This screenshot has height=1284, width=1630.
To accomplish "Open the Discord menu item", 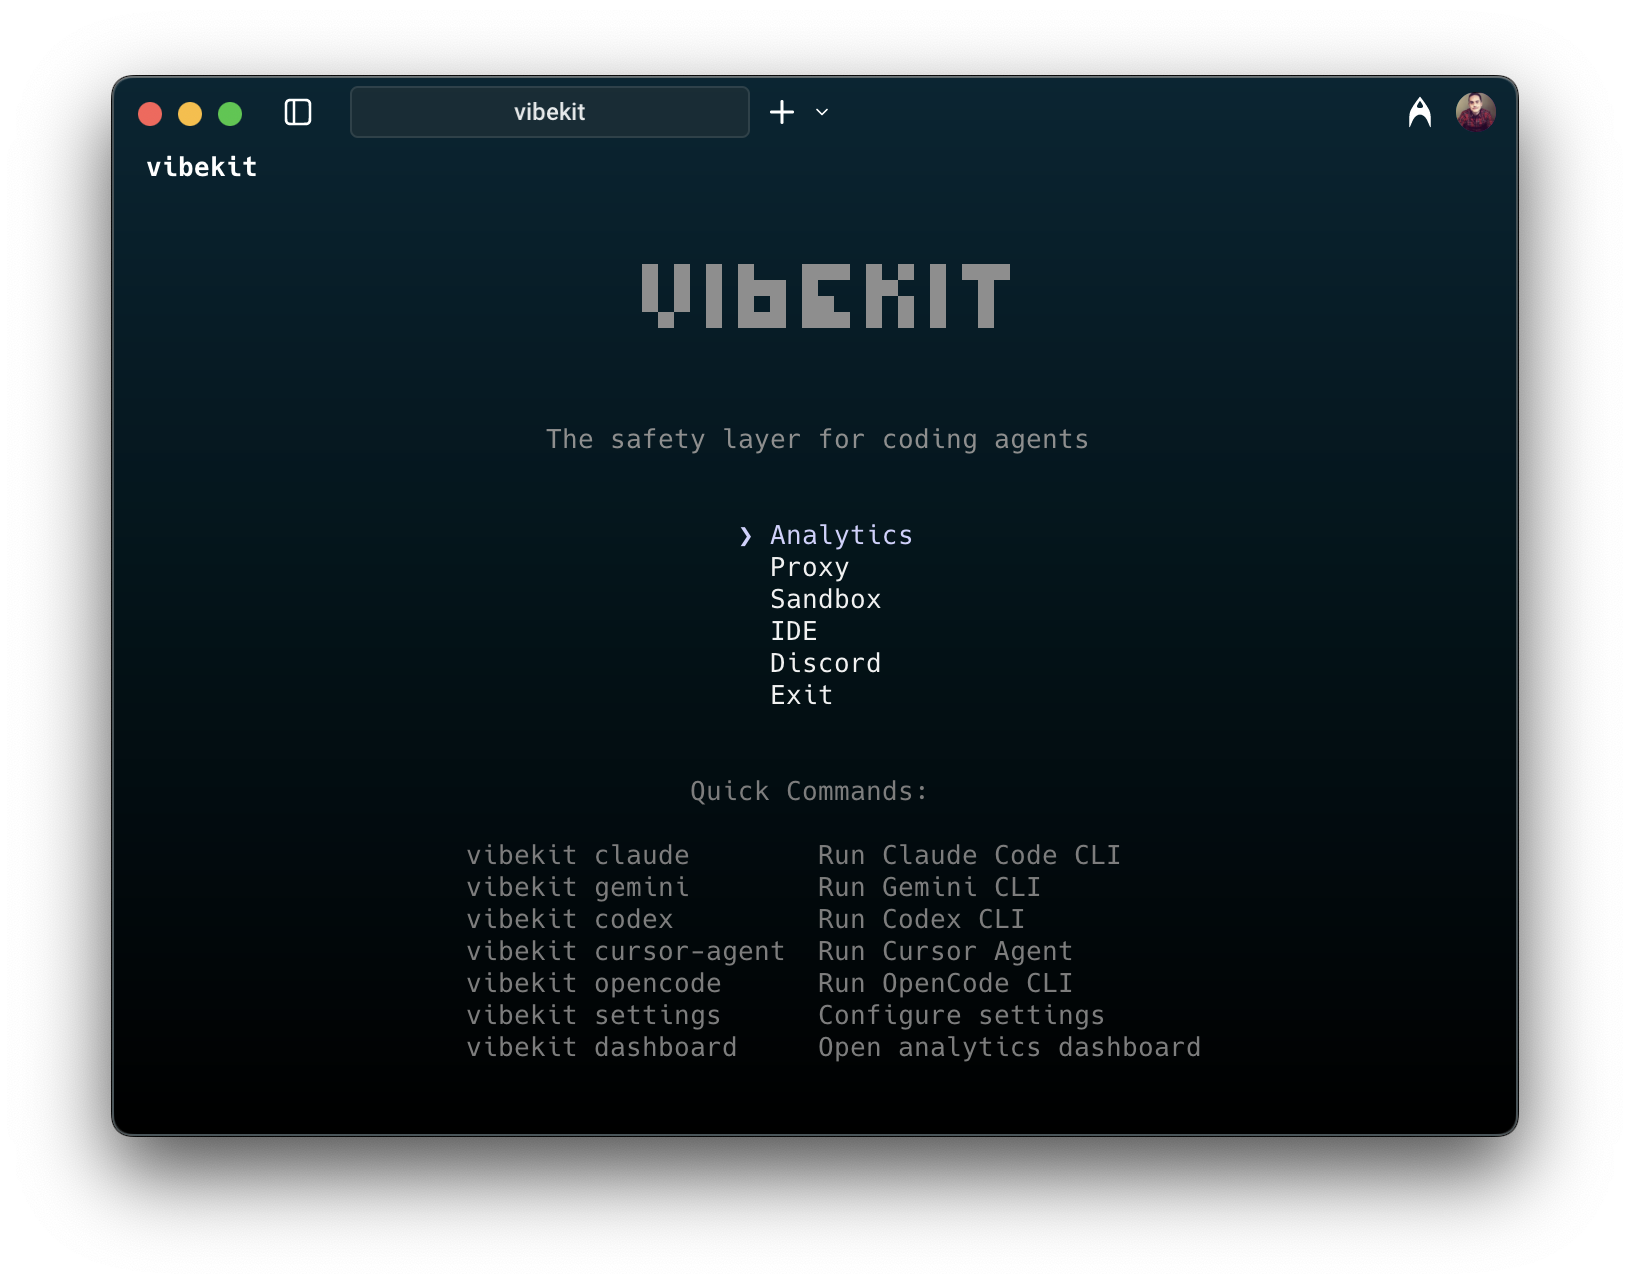I will (825, 664).
